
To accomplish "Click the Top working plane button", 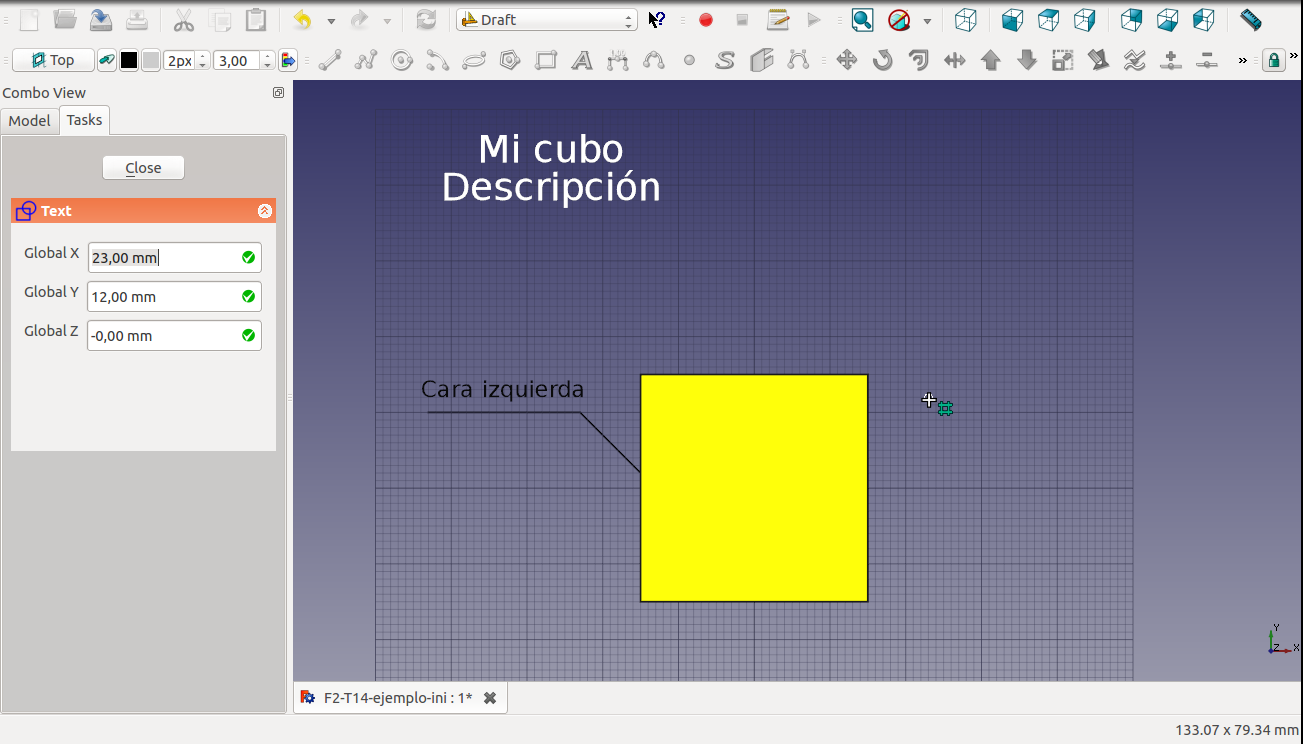I will pyautogui.click(x=53, y=61).
